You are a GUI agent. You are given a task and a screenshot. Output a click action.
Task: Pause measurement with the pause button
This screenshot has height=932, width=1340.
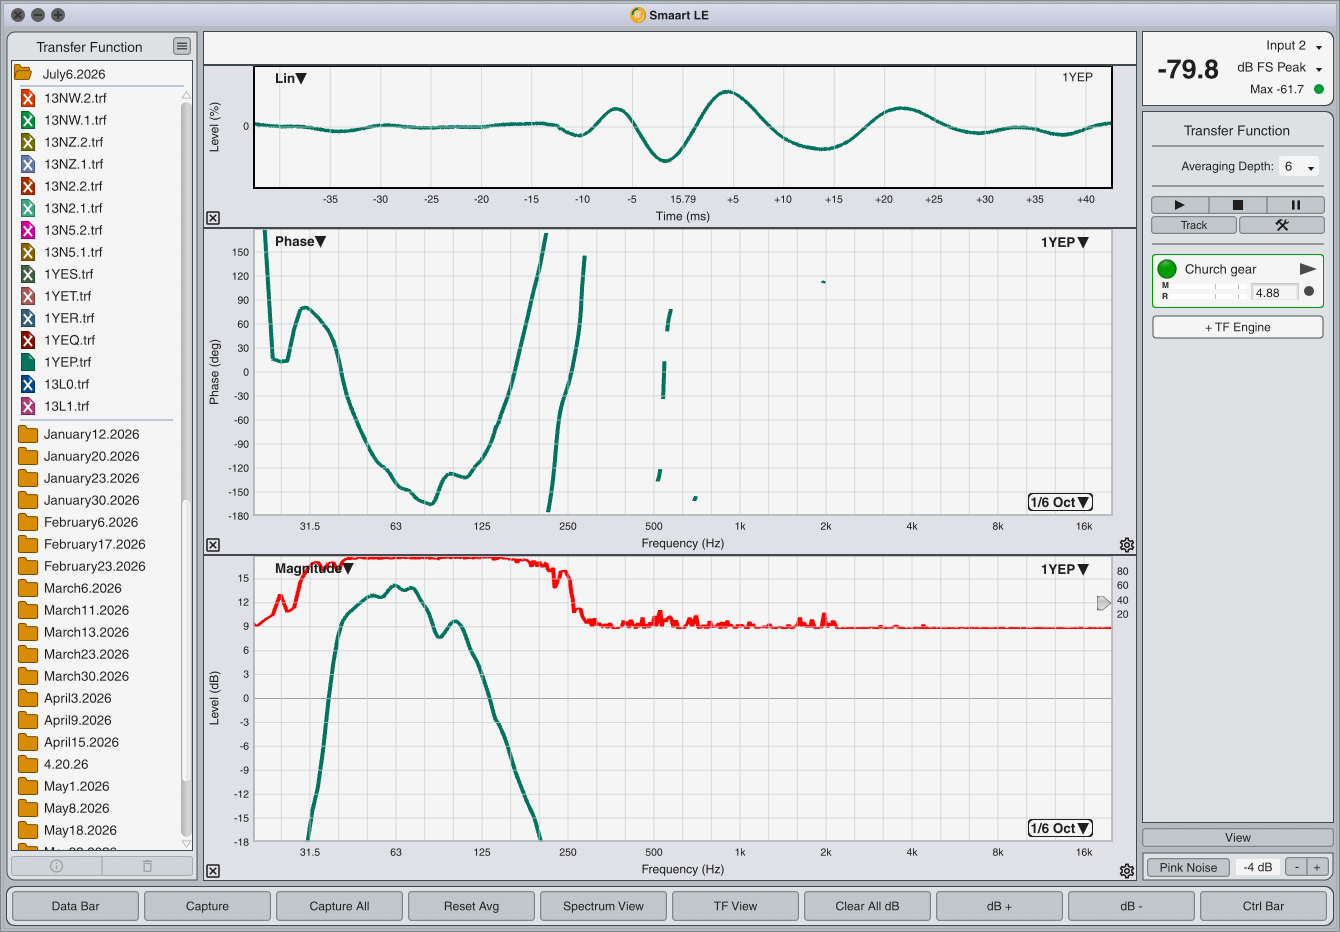[x=1295, y=205]
